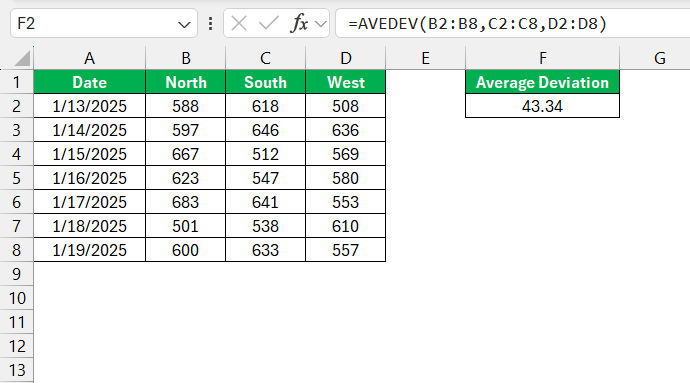Click the date cell 1/17/2025
This screenshot has width=690, height=383.
click(x=89, y=202)
